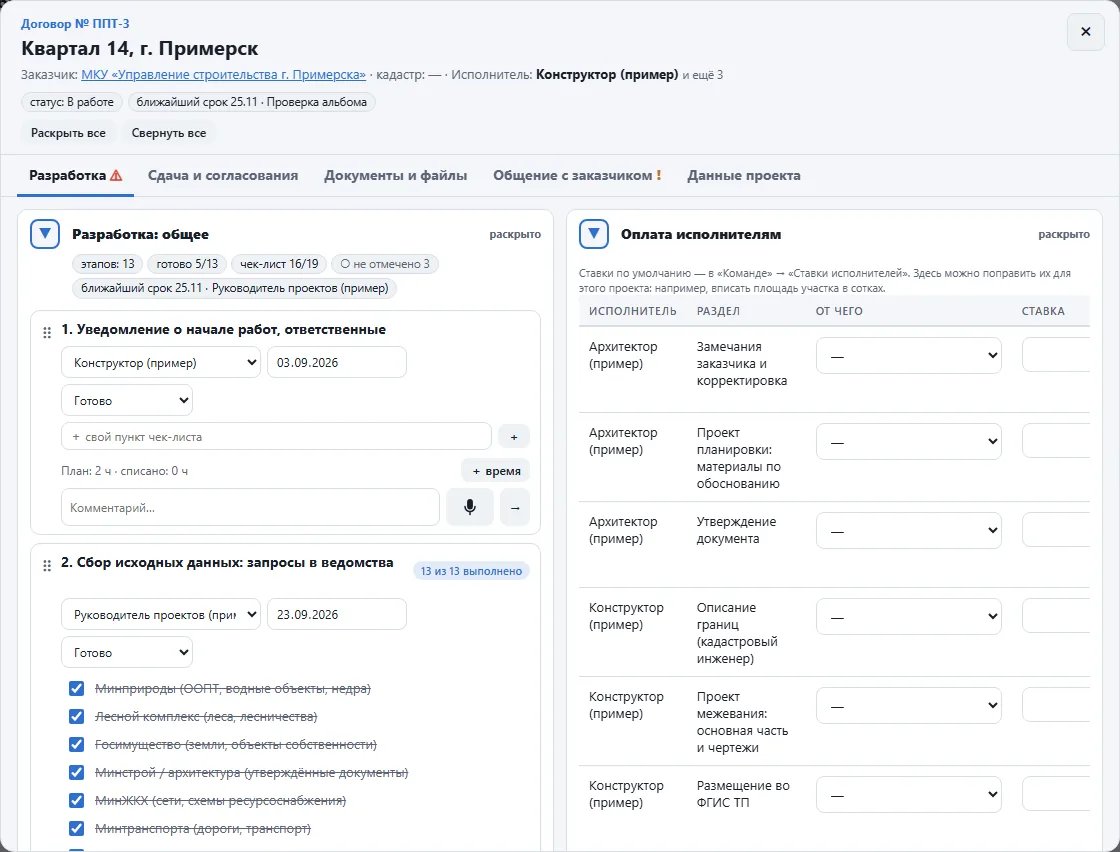
Task: Click «не отмечено 3» chip
Action: coord(385,264)
